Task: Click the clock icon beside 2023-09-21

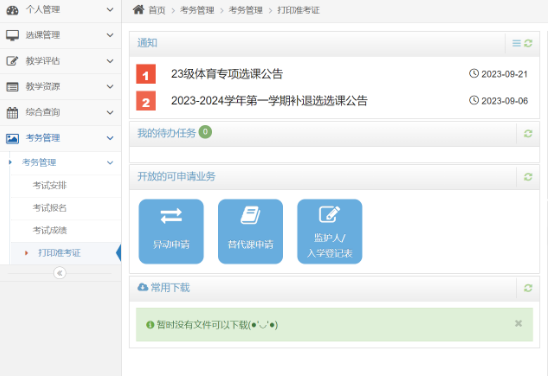Action: (474, 74)
